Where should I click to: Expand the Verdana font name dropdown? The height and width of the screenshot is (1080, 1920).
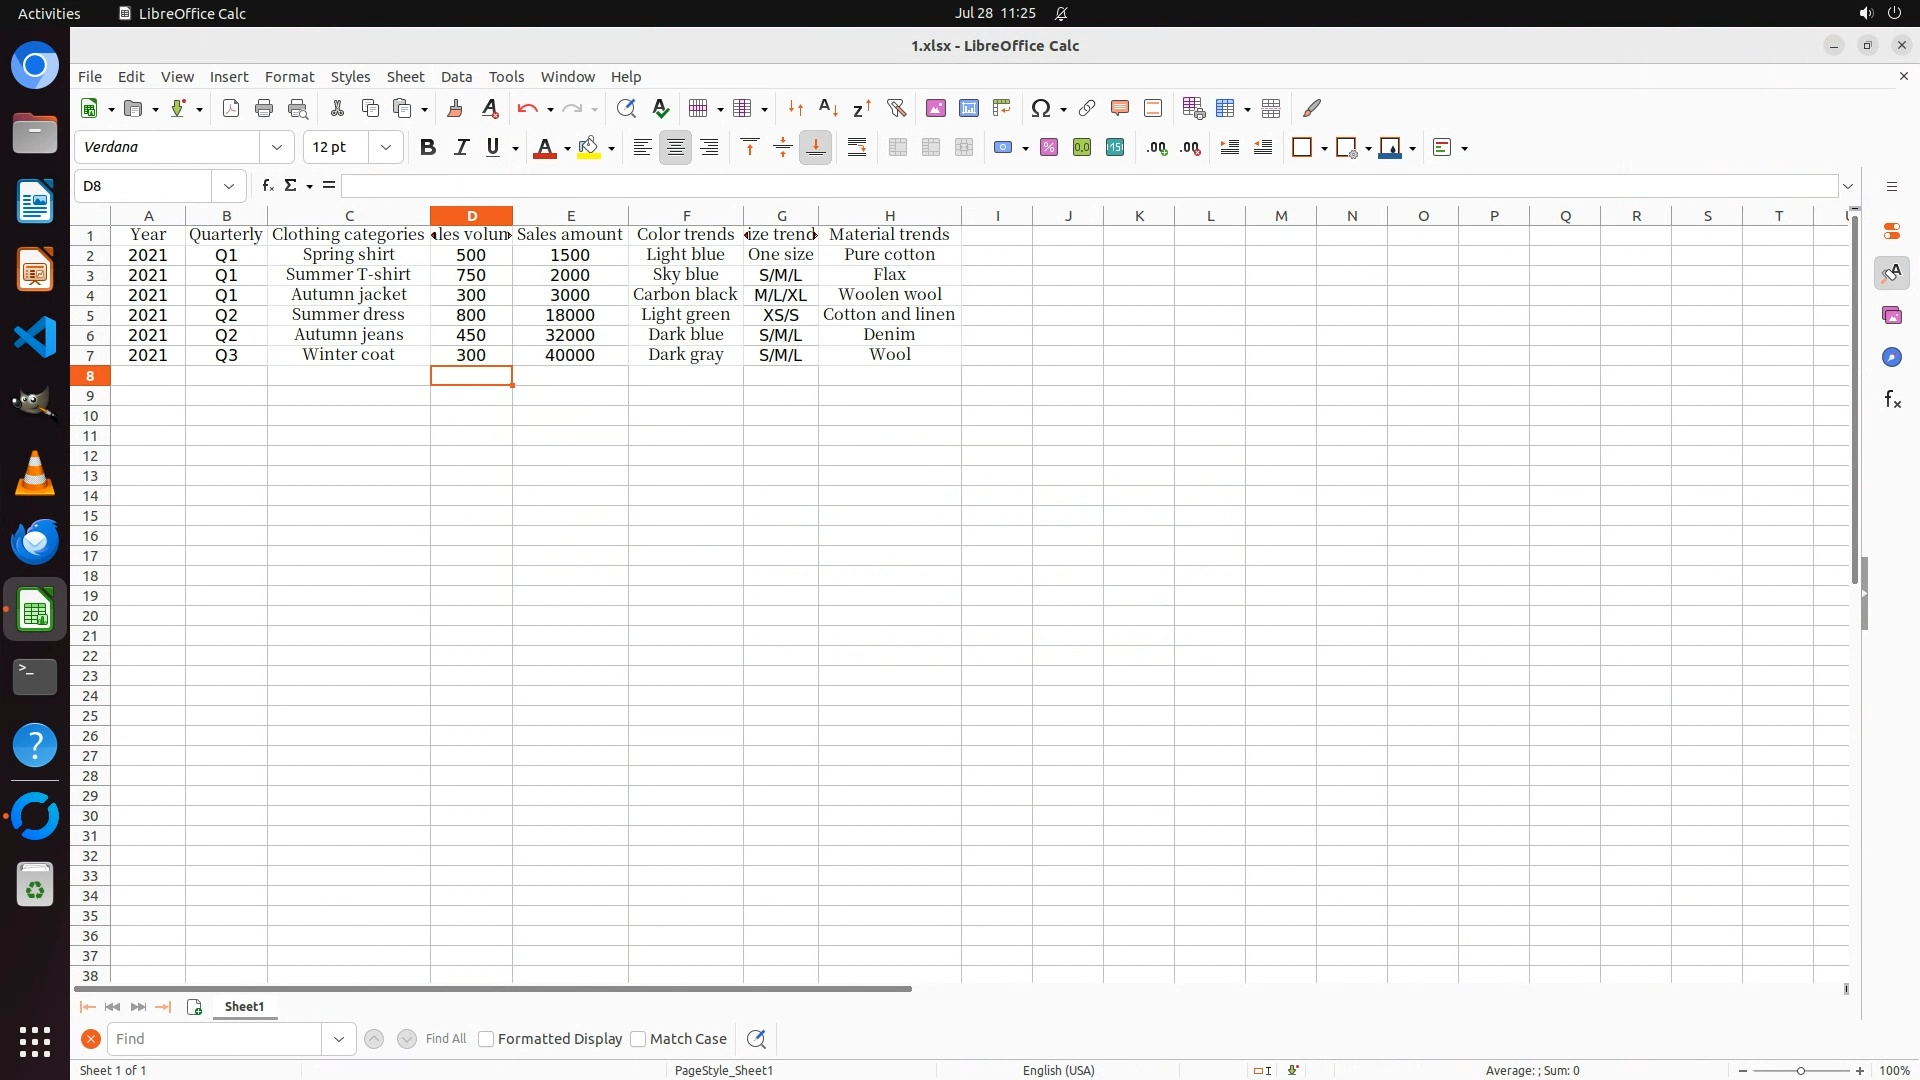point(277,148)
